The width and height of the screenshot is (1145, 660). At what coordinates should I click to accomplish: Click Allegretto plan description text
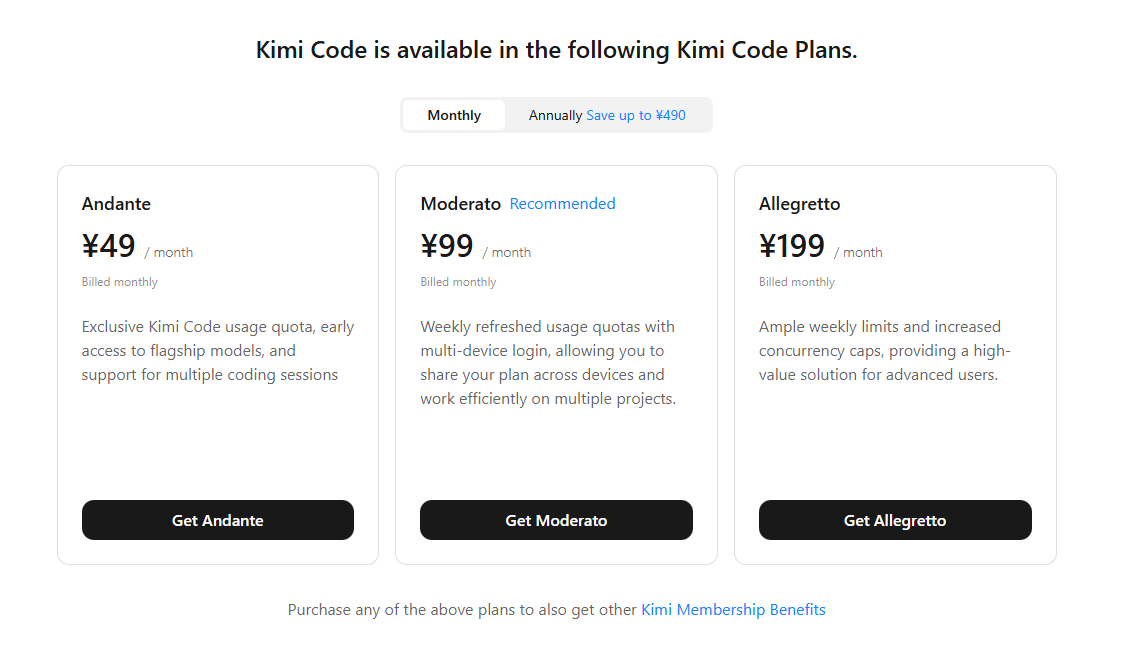885,350
